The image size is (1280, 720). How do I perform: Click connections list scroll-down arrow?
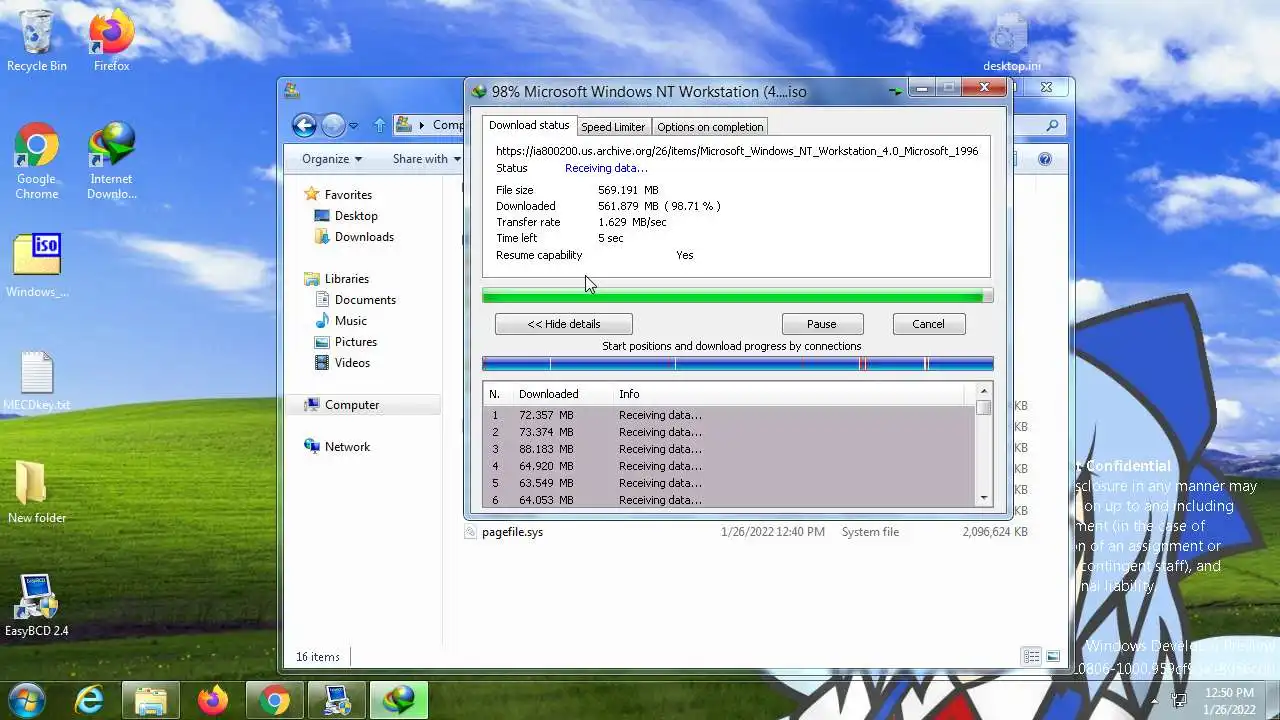pyautogui.click(x=984, y=498)
